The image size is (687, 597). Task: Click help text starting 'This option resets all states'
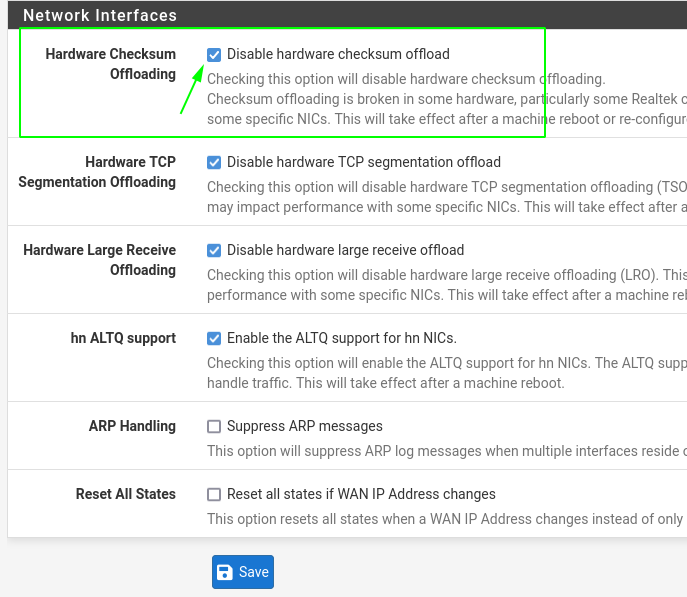pos(447,519)
